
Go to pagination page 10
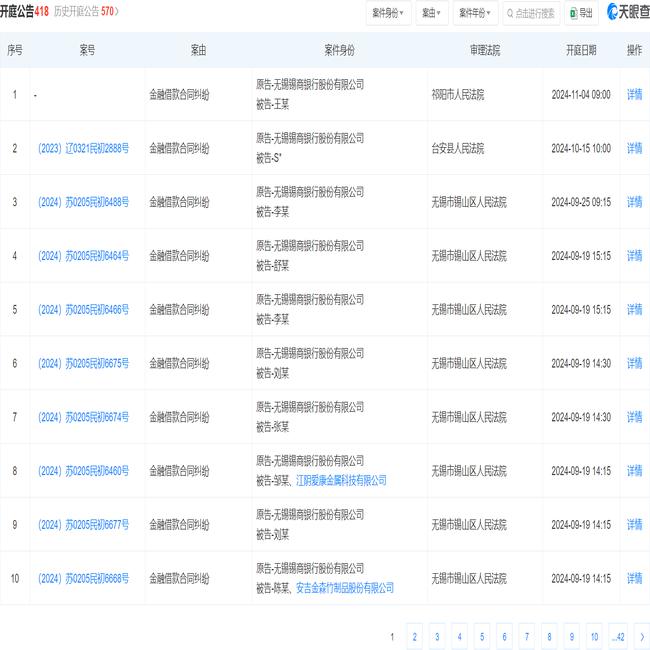pyautogui.click(x=594, y=637)
